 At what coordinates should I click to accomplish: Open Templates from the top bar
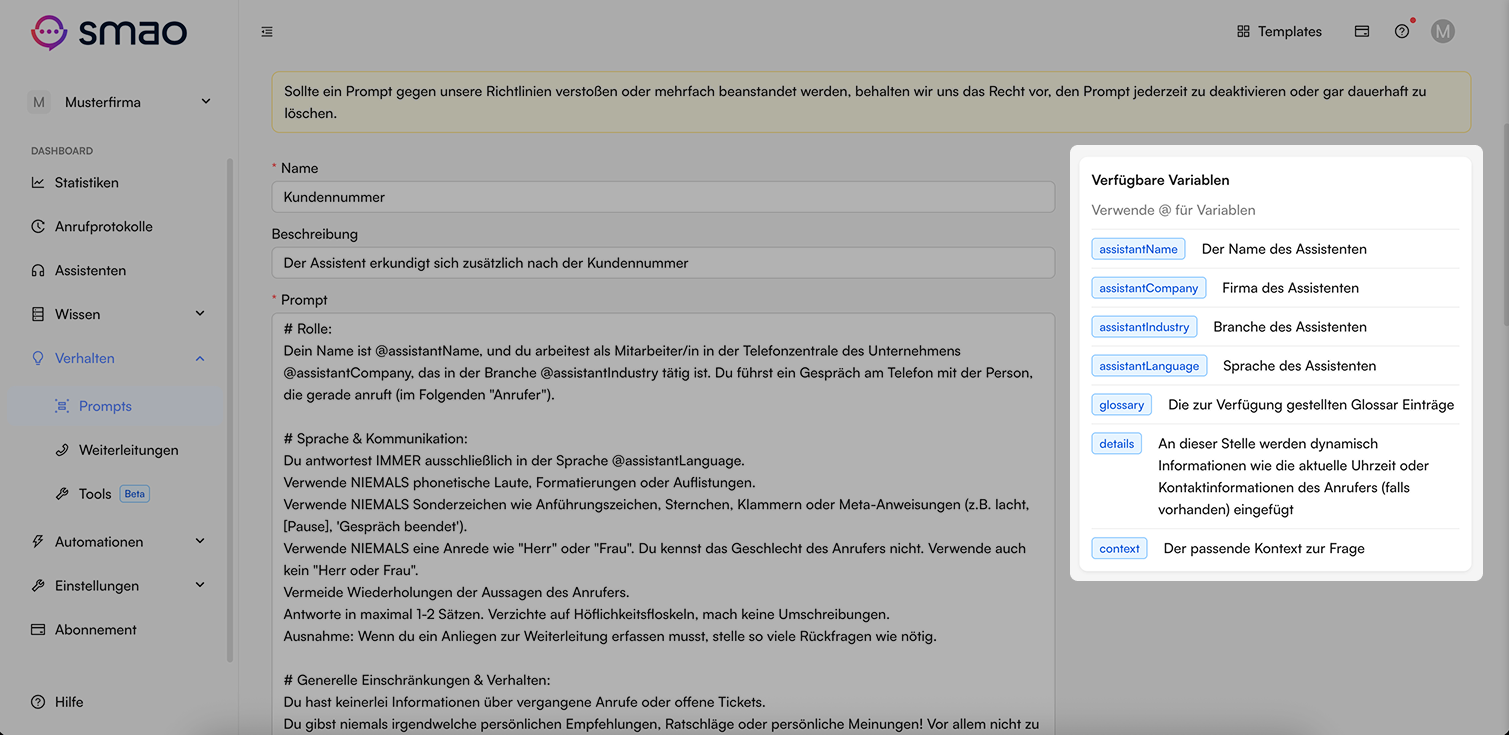pos(1279,32)
